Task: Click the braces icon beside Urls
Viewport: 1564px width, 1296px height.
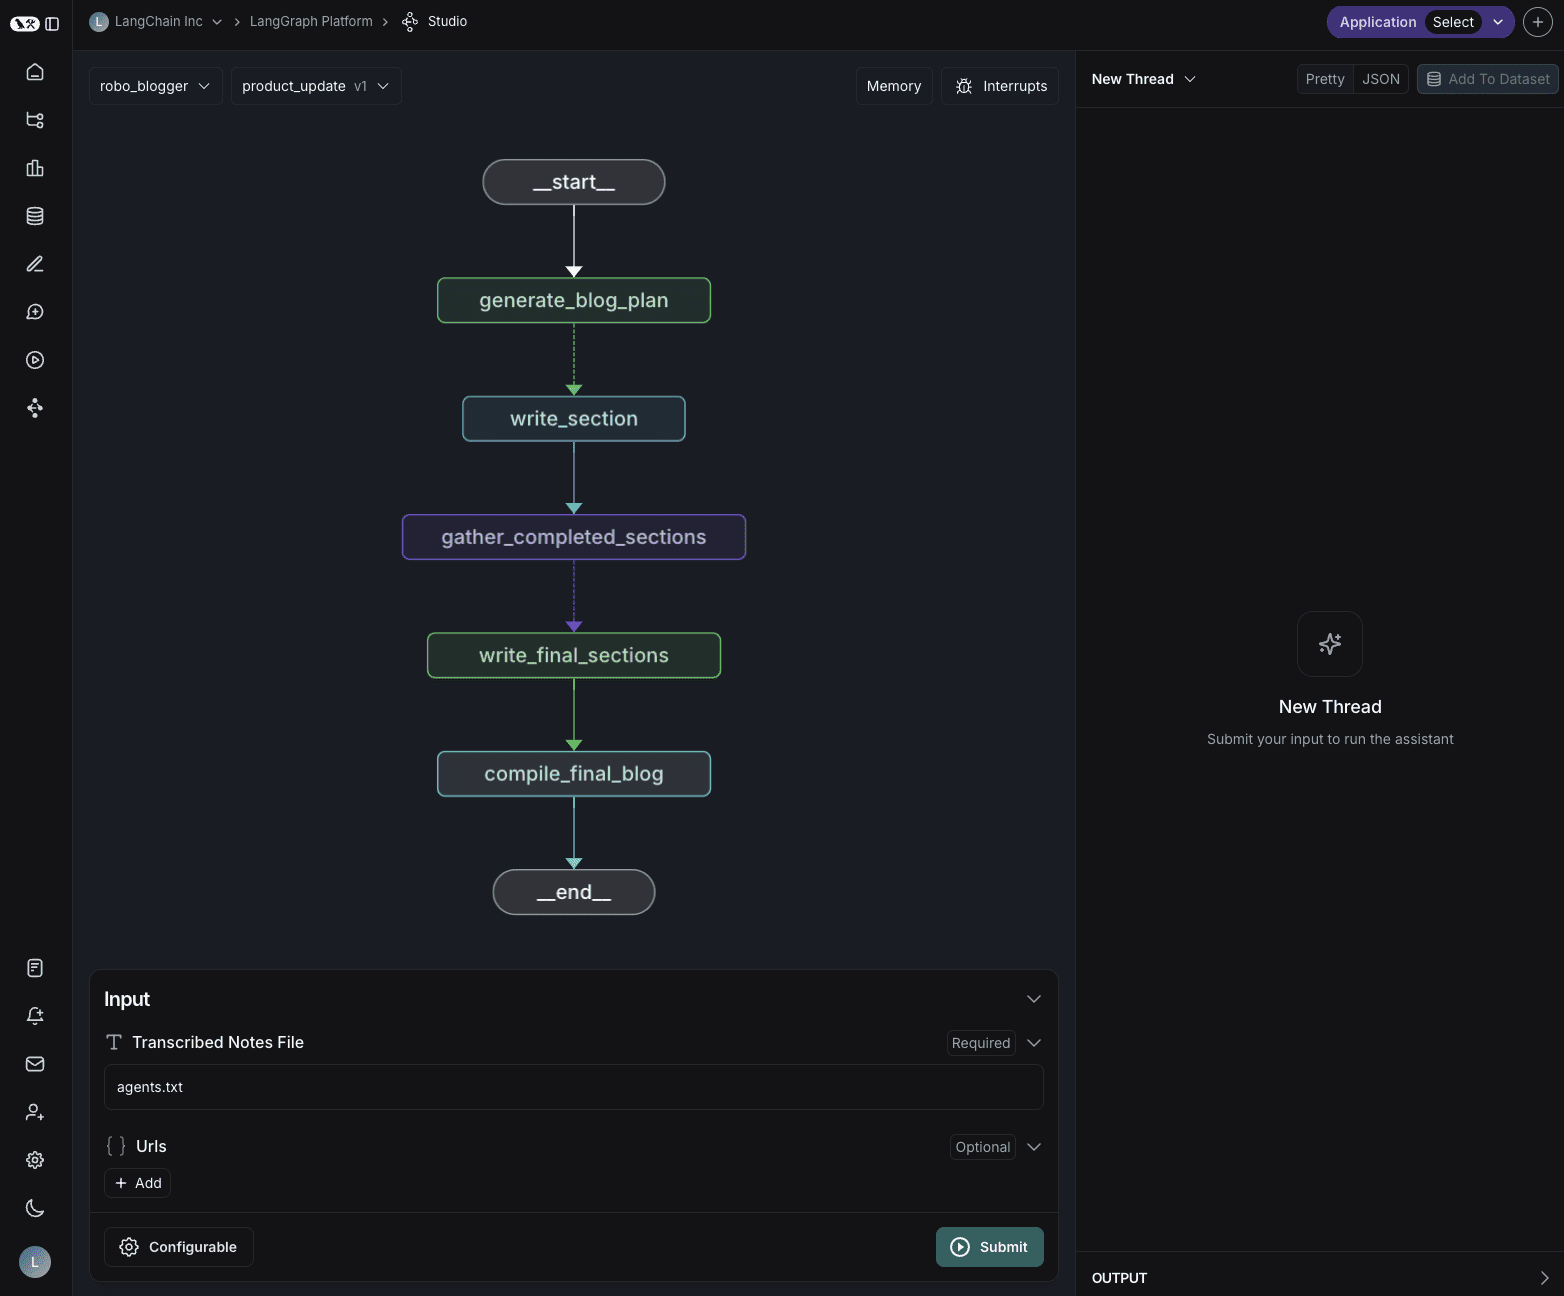Action: tap(116, 1146)
